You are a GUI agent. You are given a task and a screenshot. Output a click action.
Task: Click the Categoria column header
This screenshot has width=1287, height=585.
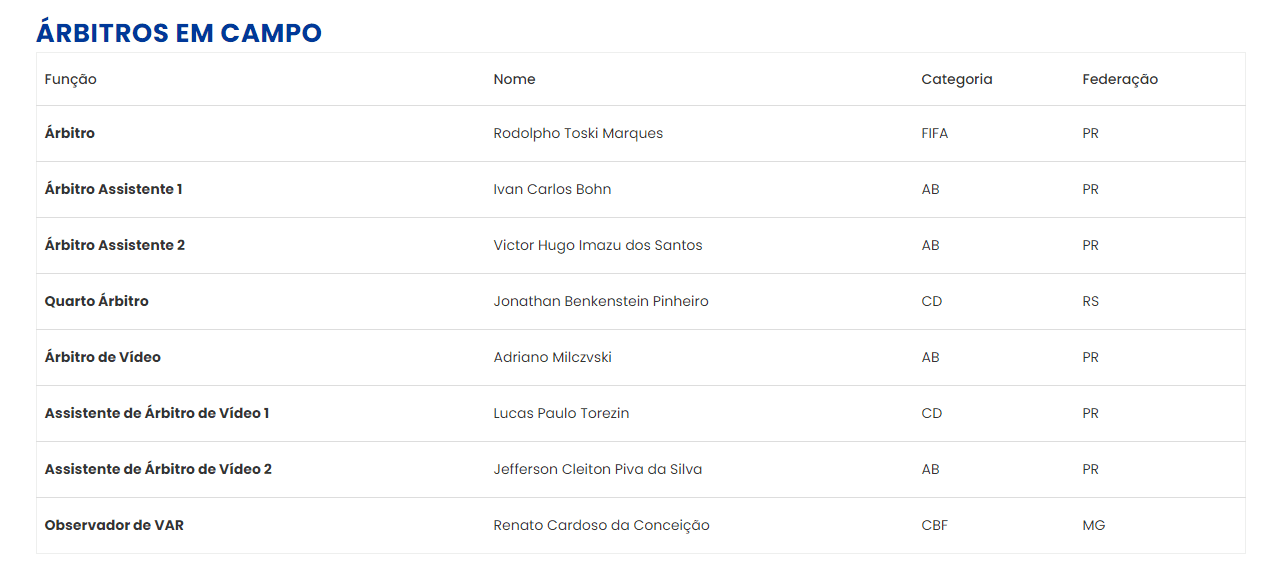956,79
